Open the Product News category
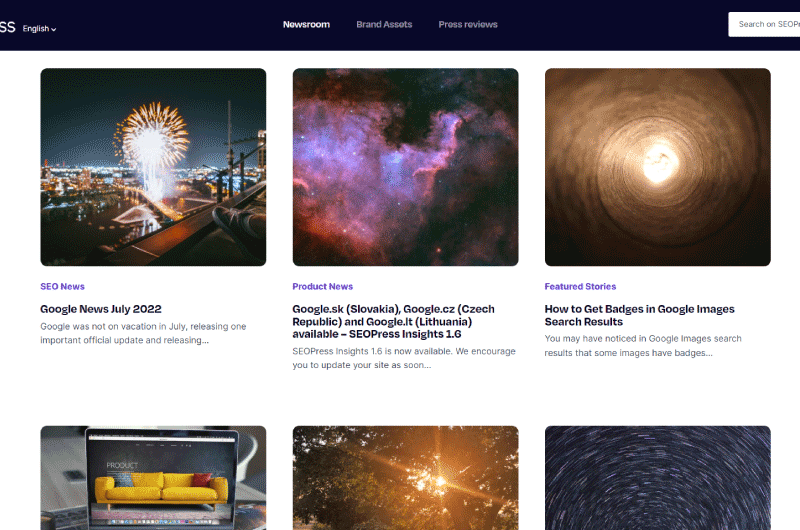Screen dimensions: 800x530 click(x=322, y=287)
